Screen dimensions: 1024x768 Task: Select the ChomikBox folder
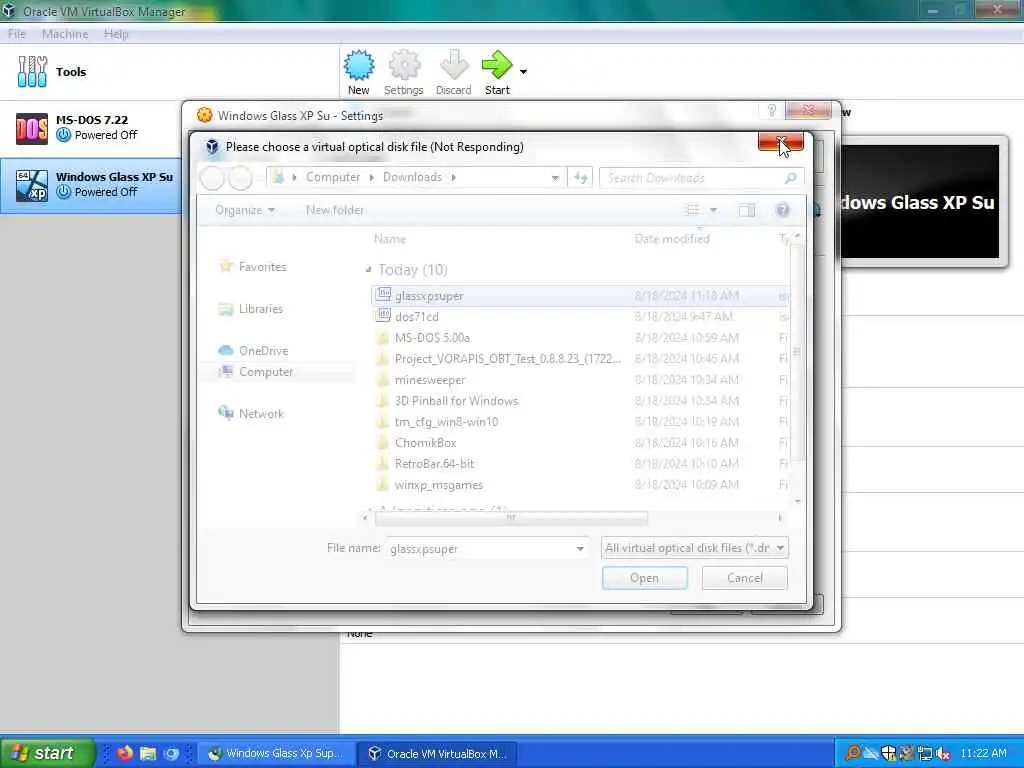[x=580, y=443]
